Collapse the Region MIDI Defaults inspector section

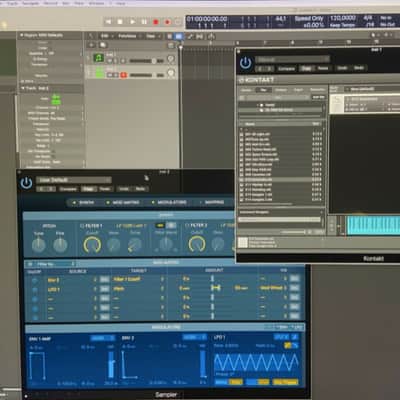22,35
